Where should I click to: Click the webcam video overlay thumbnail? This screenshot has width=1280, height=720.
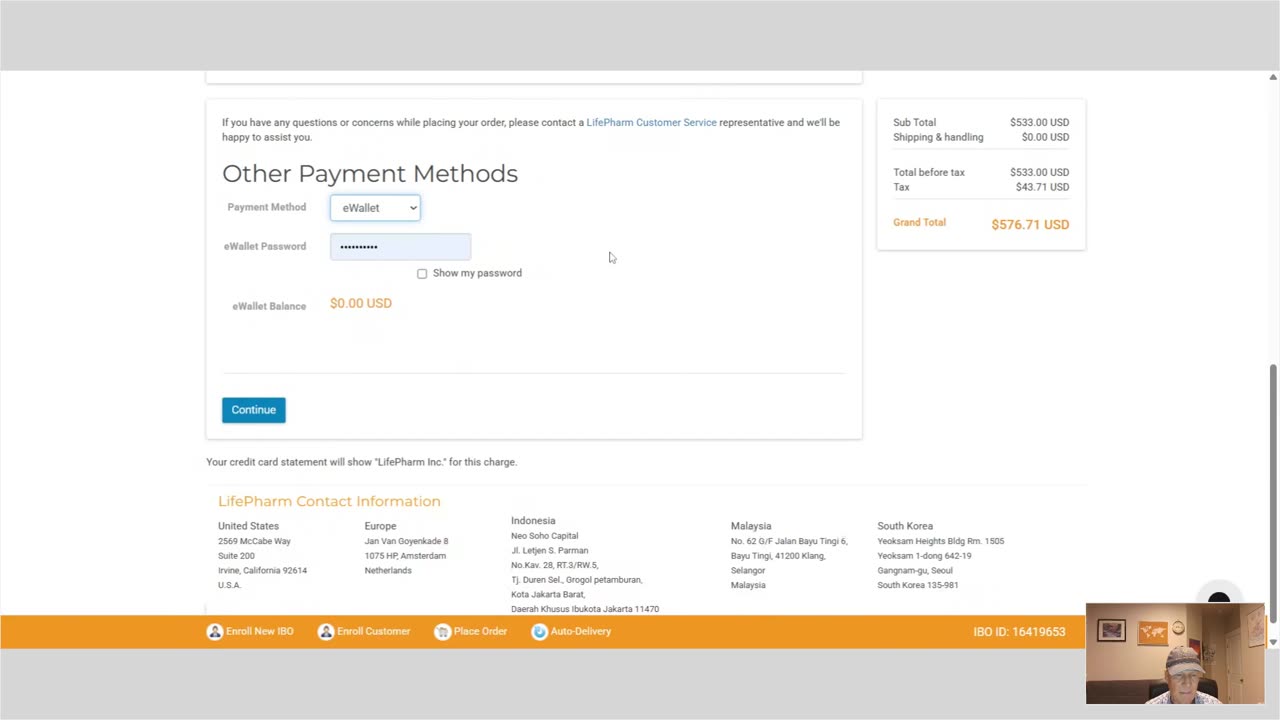(x=1175, y=654)
